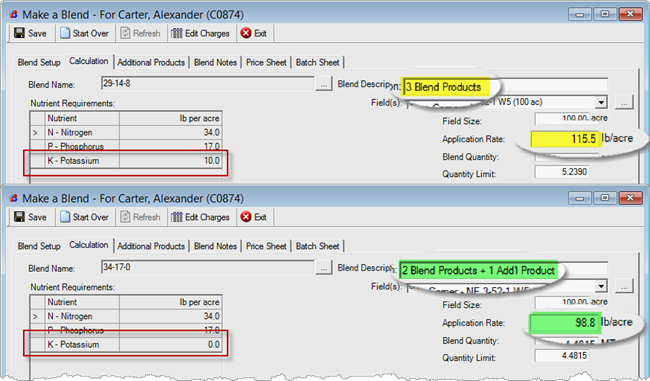Select P - Phosphorus row in upper window

[x=126, y=146]
